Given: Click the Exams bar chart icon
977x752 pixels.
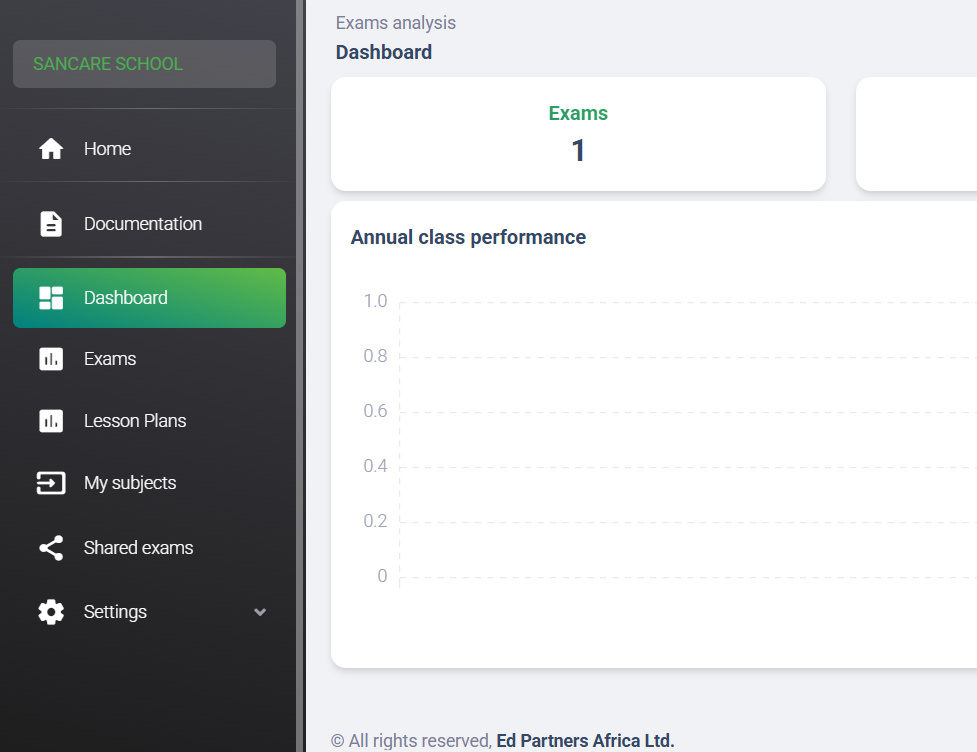Looking at the screenshot, I should pyautogui.click(x=51, y=359).
